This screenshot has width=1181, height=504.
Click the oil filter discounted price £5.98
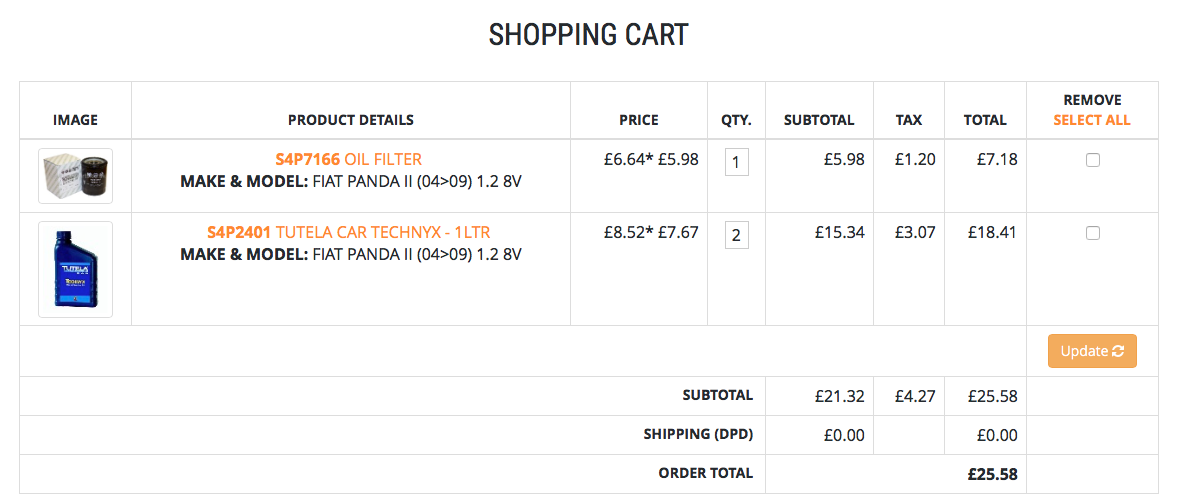pyautogui.click(x=679, y=160)
